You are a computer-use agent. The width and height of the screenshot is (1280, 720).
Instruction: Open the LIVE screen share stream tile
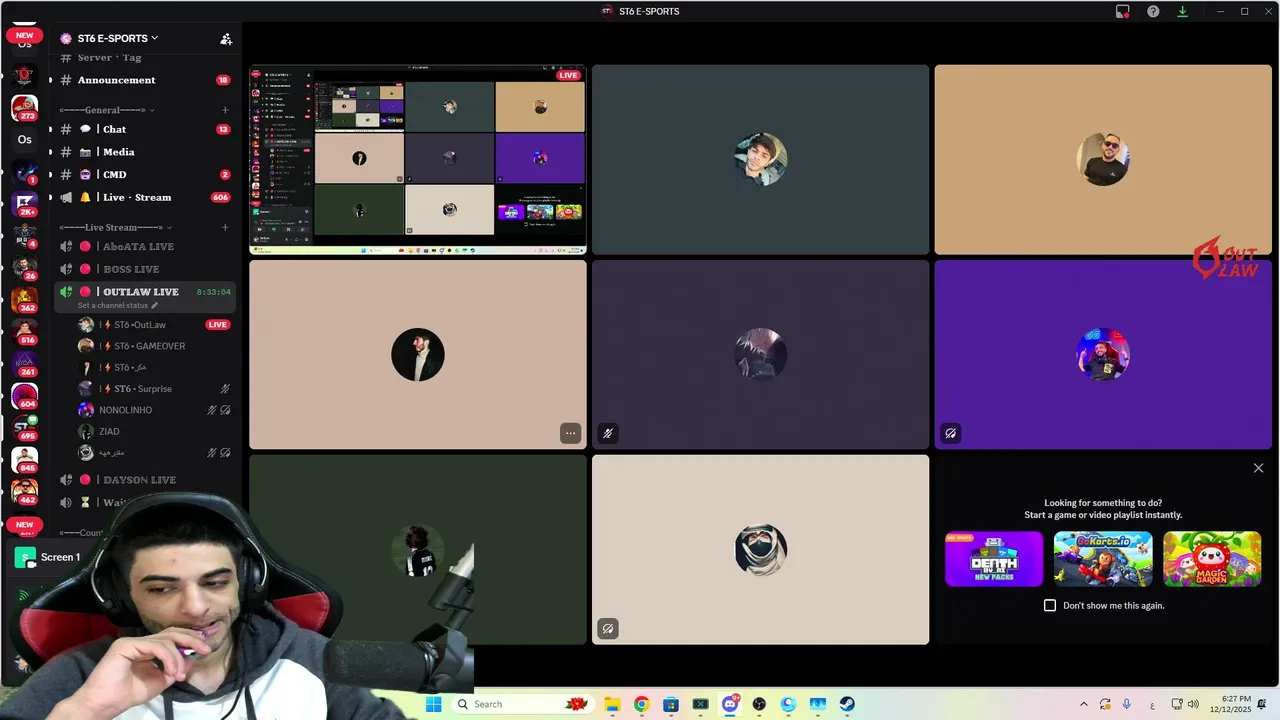click(x=418, y=160)
